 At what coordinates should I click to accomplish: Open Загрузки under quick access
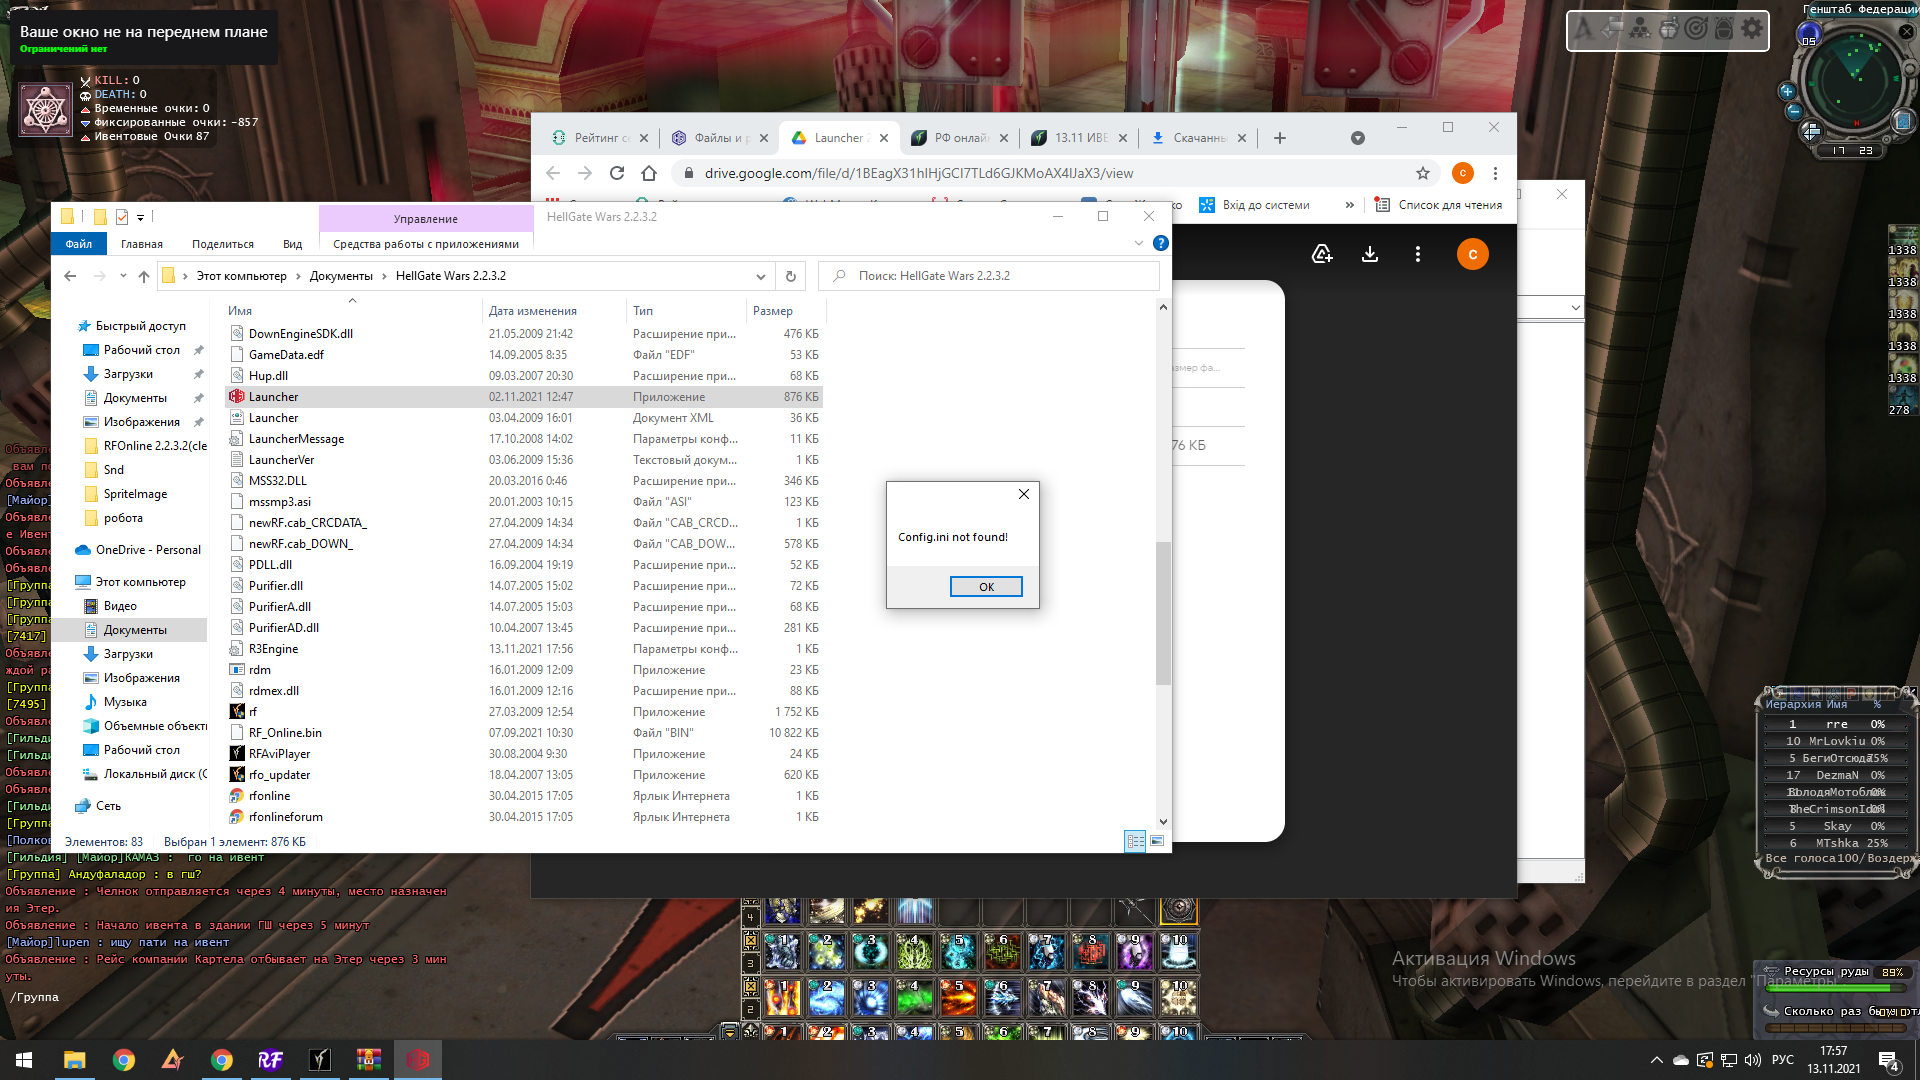coord(128,374)
